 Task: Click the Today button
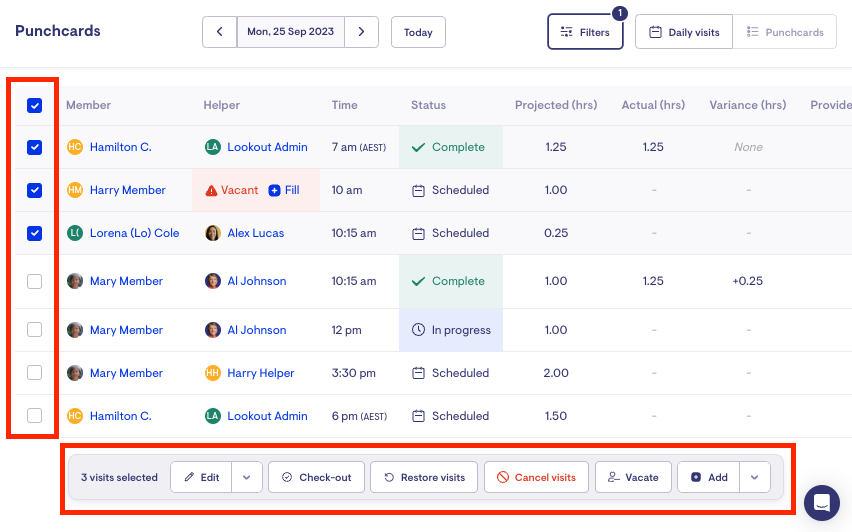(418, 32)
